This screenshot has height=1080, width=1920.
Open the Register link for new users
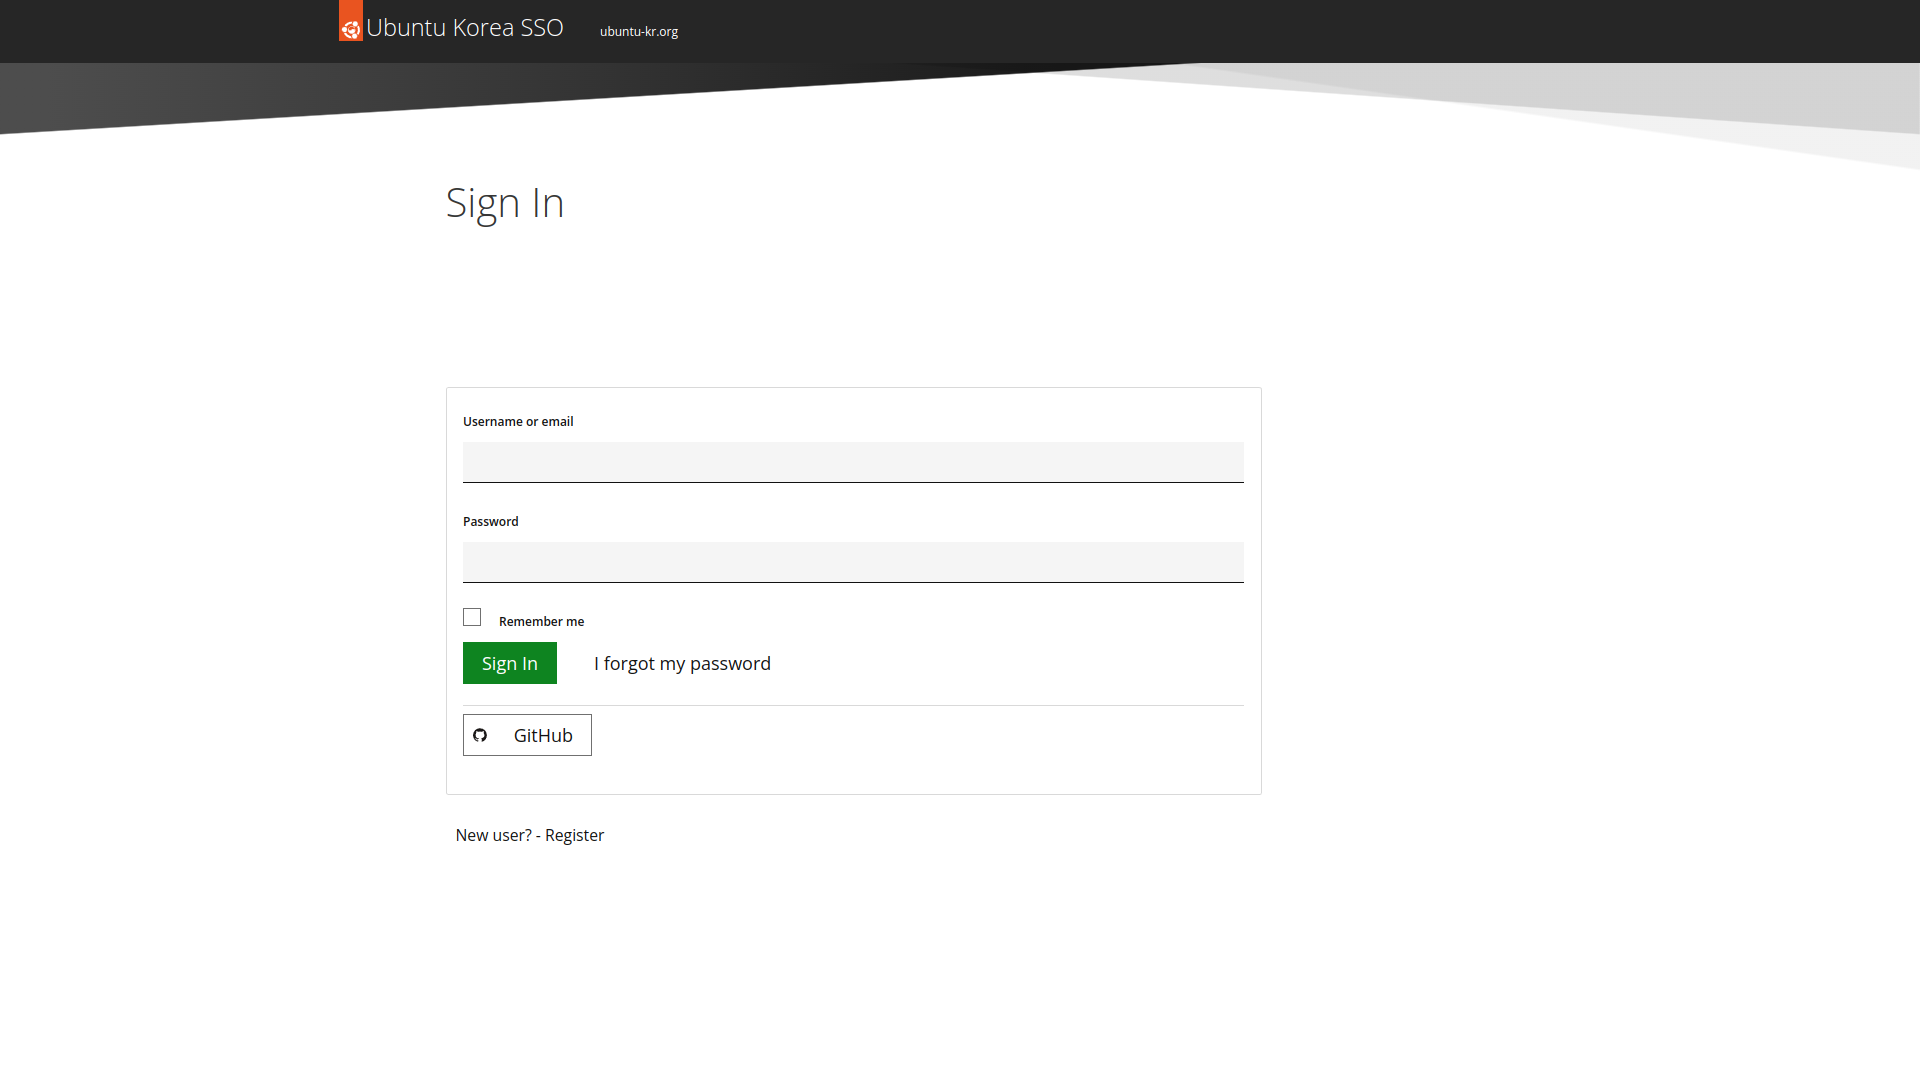point(574,835)
